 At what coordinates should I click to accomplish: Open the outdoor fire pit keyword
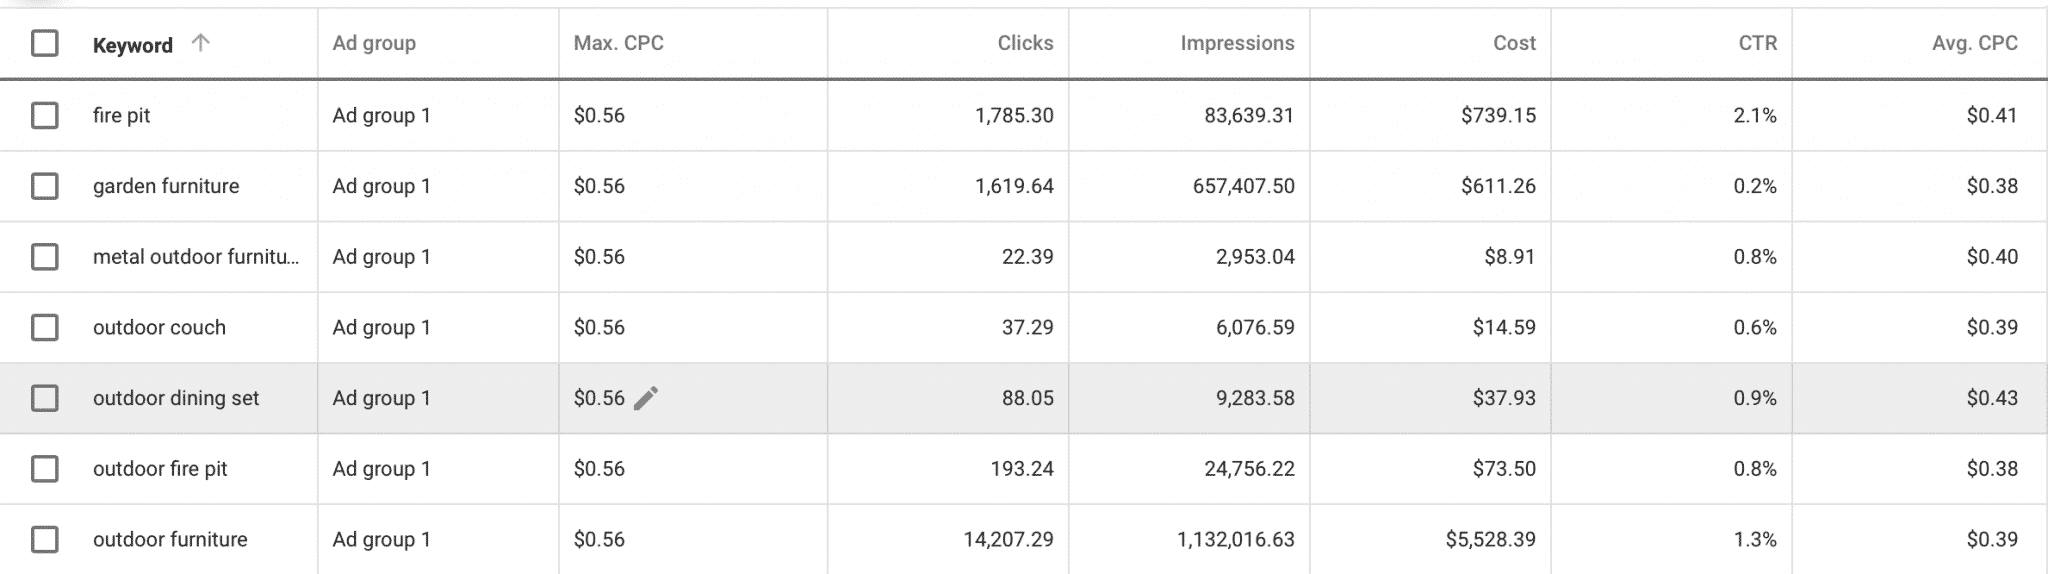[x=160, y=469]
